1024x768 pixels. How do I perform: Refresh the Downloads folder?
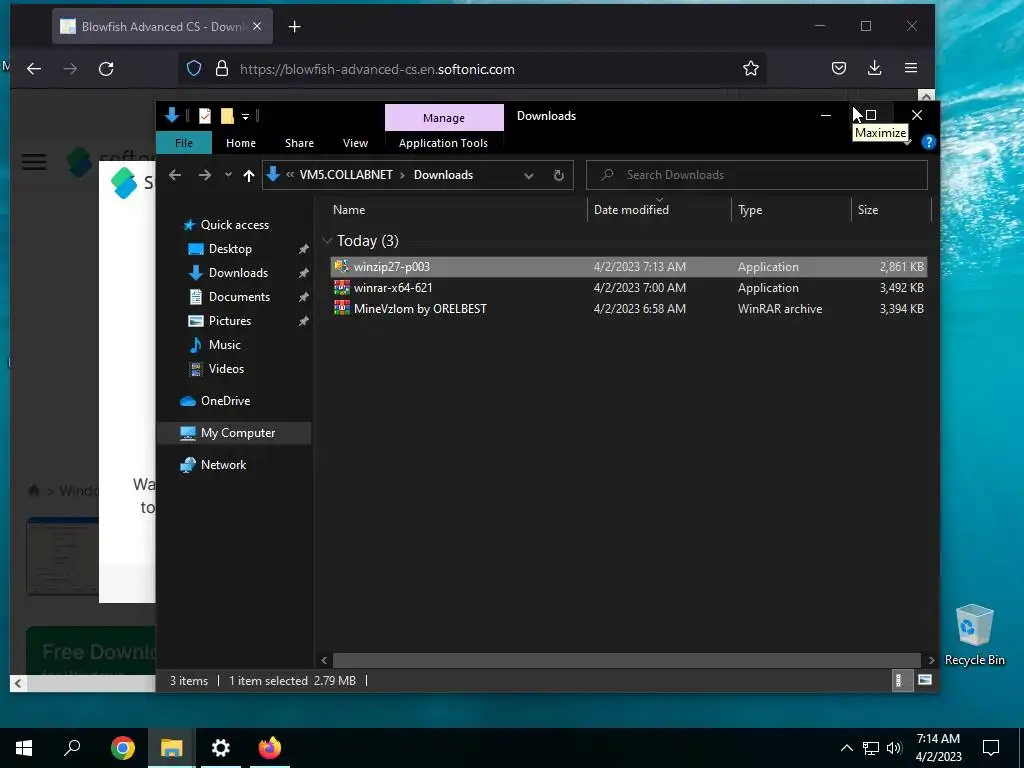click(558, 175)
